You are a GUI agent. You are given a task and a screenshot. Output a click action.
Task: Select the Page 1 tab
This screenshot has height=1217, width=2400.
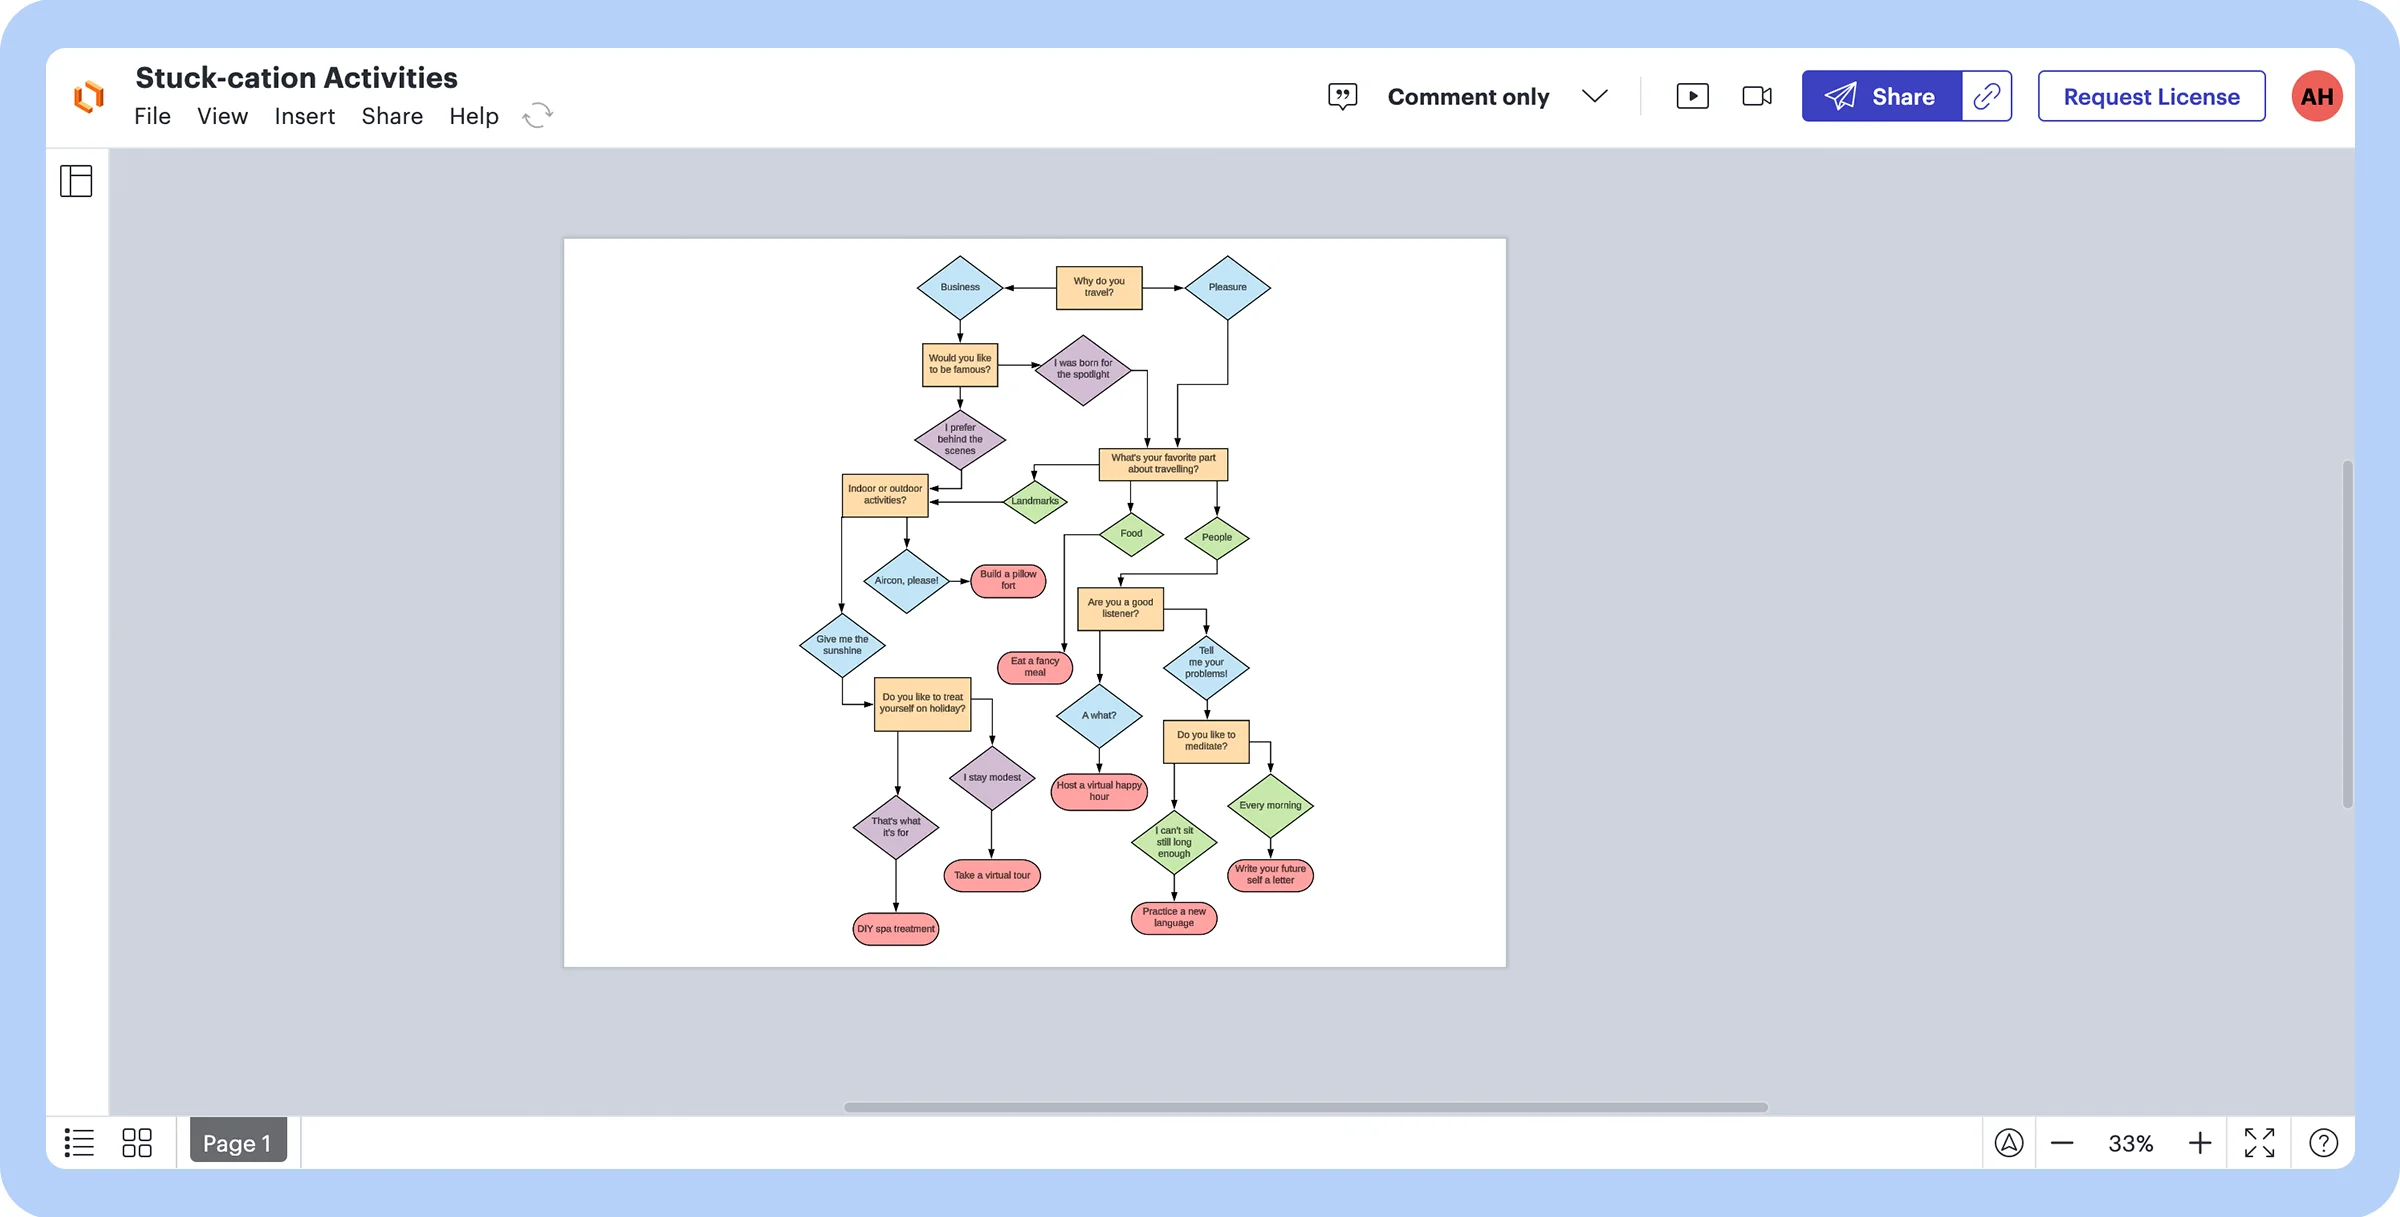click(x=238, y=1142)
